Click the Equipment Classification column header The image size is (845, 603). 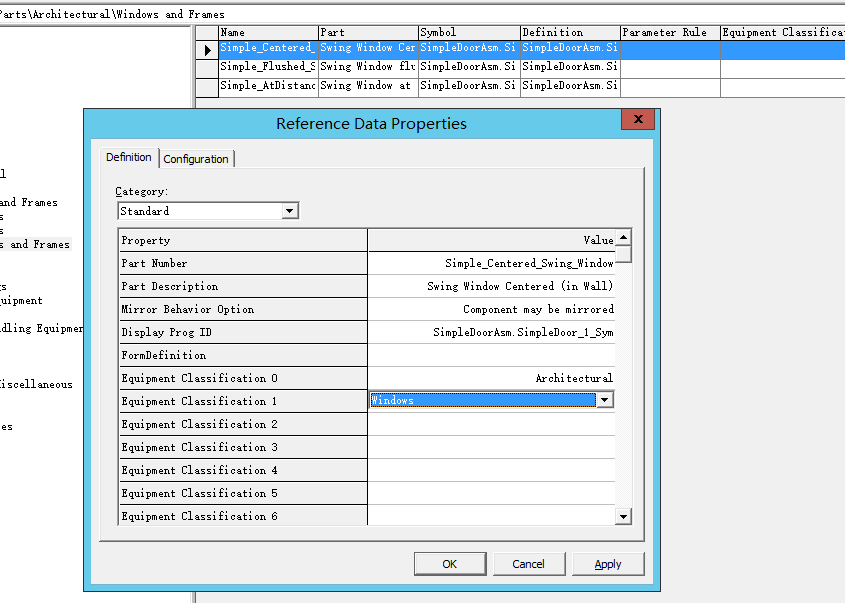coord(783,32)
